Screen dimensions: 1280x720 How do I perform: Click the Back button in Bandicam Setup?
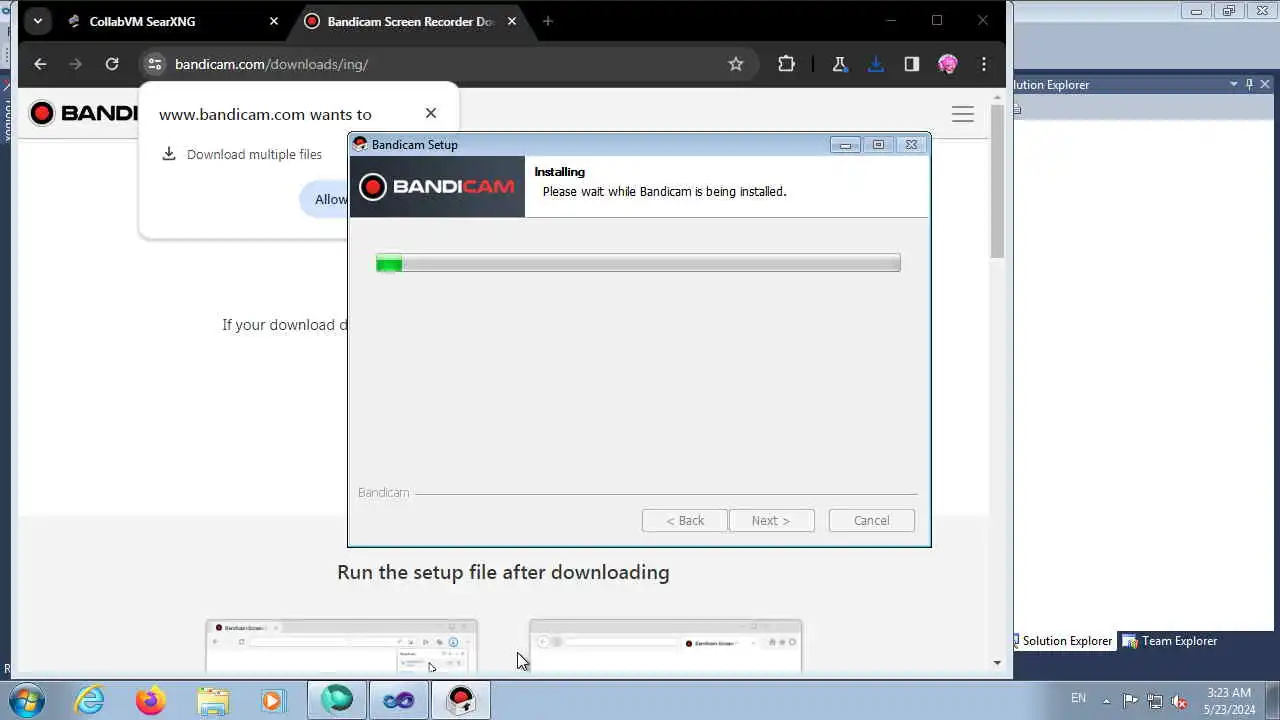coord(685,520)
